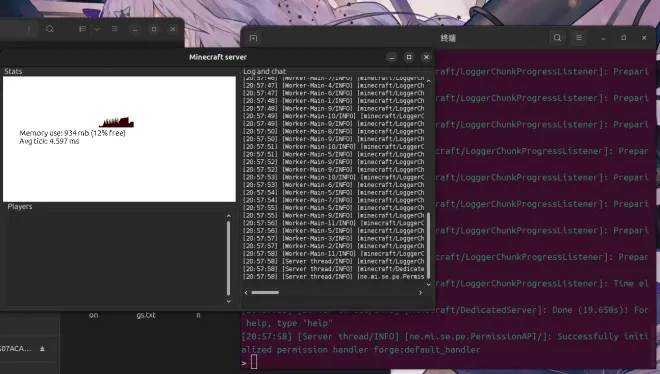Click the Worker-Main-11 log line at 20:57:56

point(334,223)
